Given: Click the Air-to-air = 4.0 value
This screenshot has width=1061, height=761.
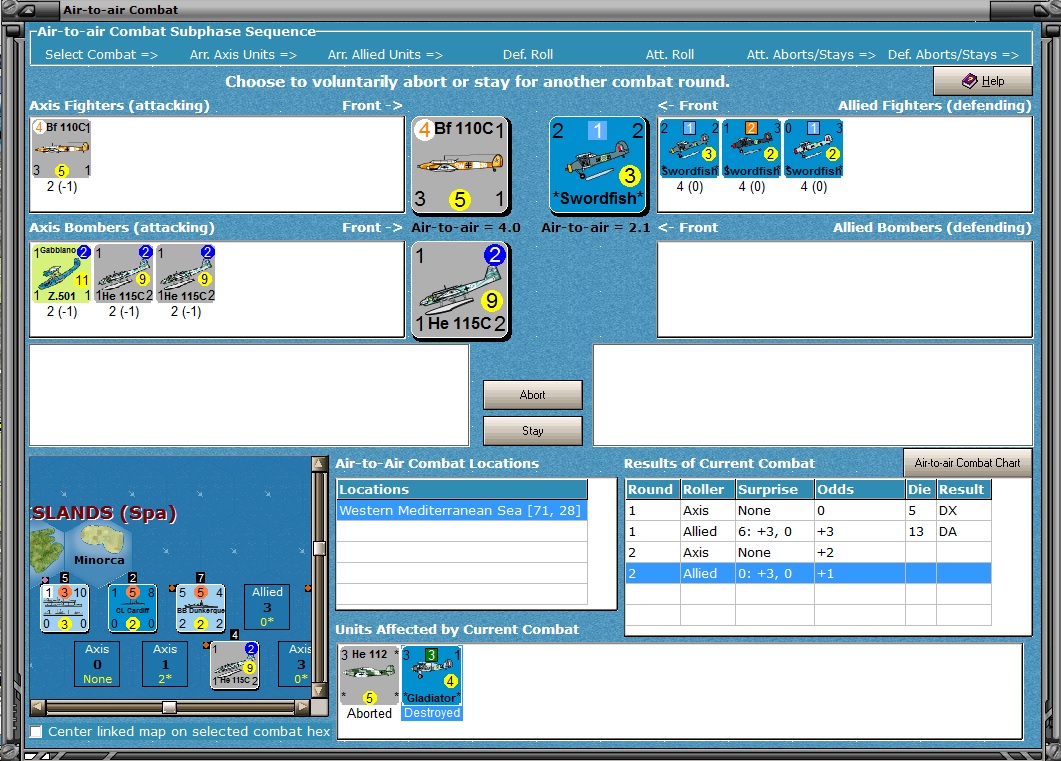Looking at the screenshot, I should coord(466,227).
